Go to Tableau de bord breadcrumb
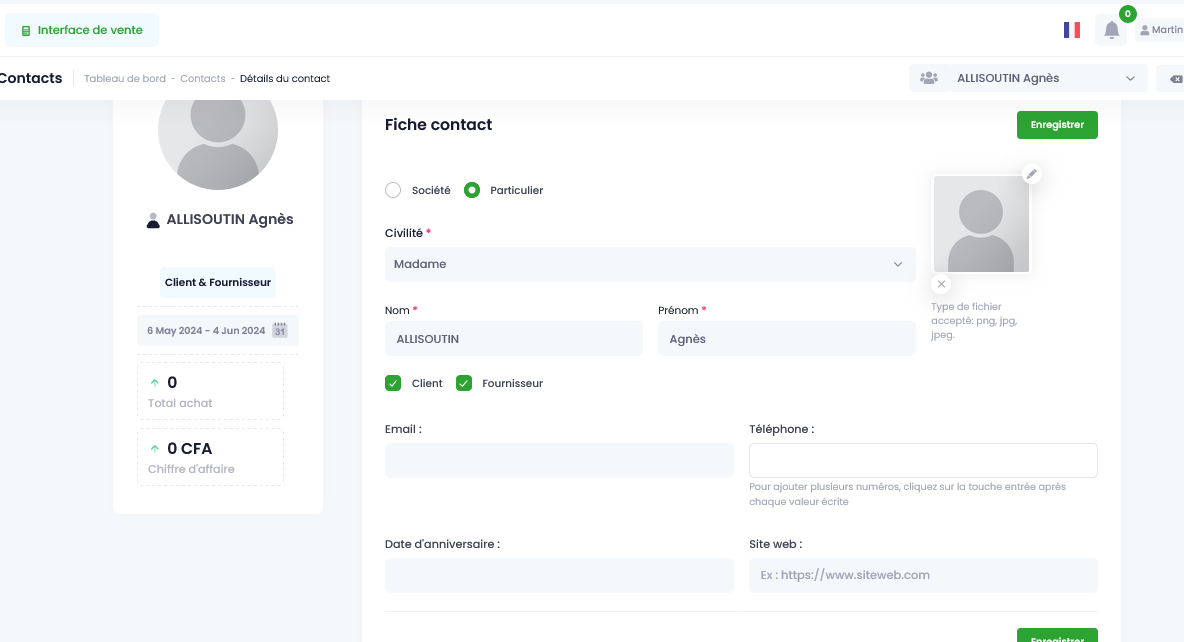This screenshot has width=1184, height=642. pos(125,79)
